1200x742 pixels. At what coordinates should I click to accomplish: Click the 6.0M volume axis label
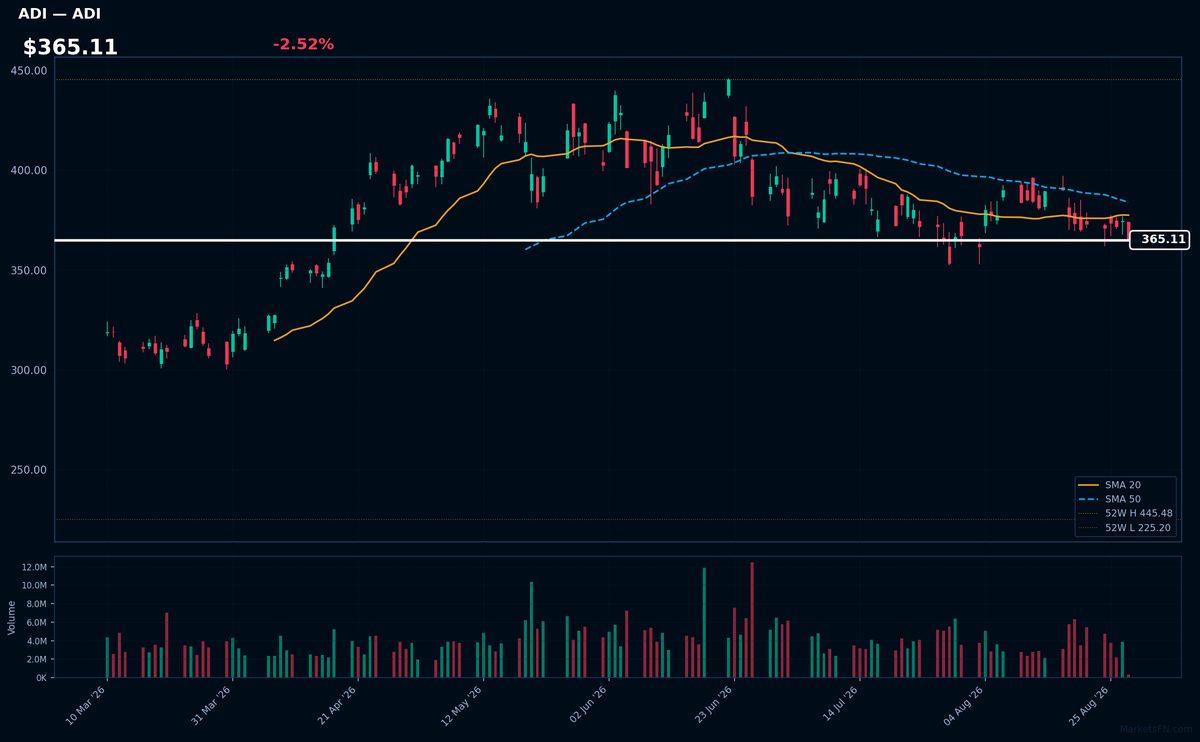point(36,623)
